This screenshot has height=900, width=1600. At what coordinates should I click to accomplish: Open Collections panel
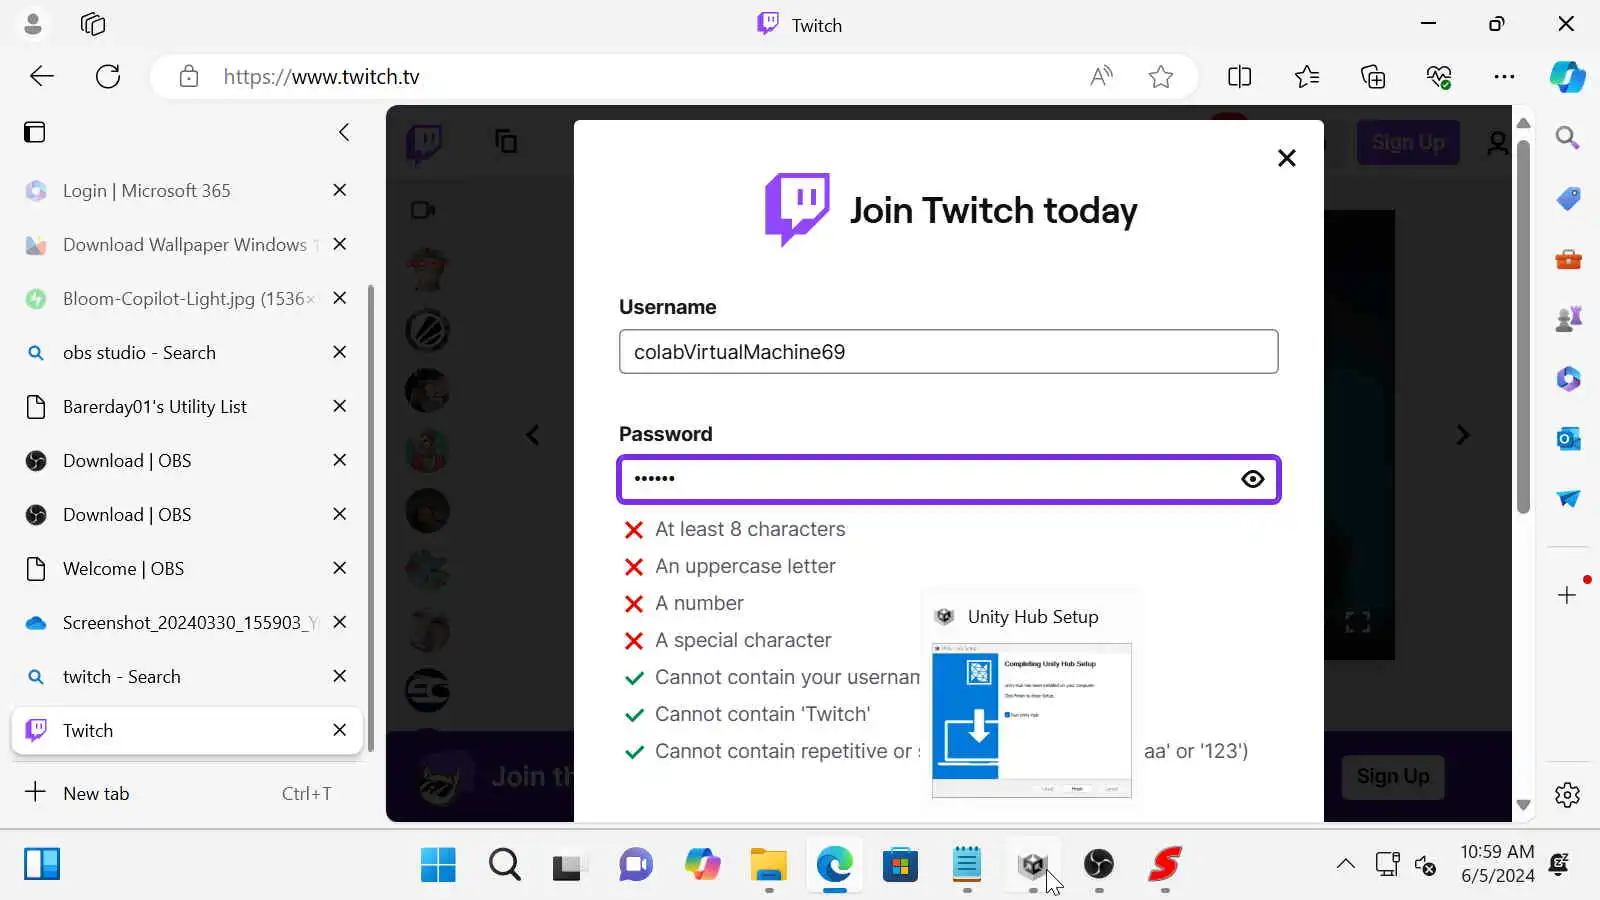pyautogui.click(x=1373, y=76)
